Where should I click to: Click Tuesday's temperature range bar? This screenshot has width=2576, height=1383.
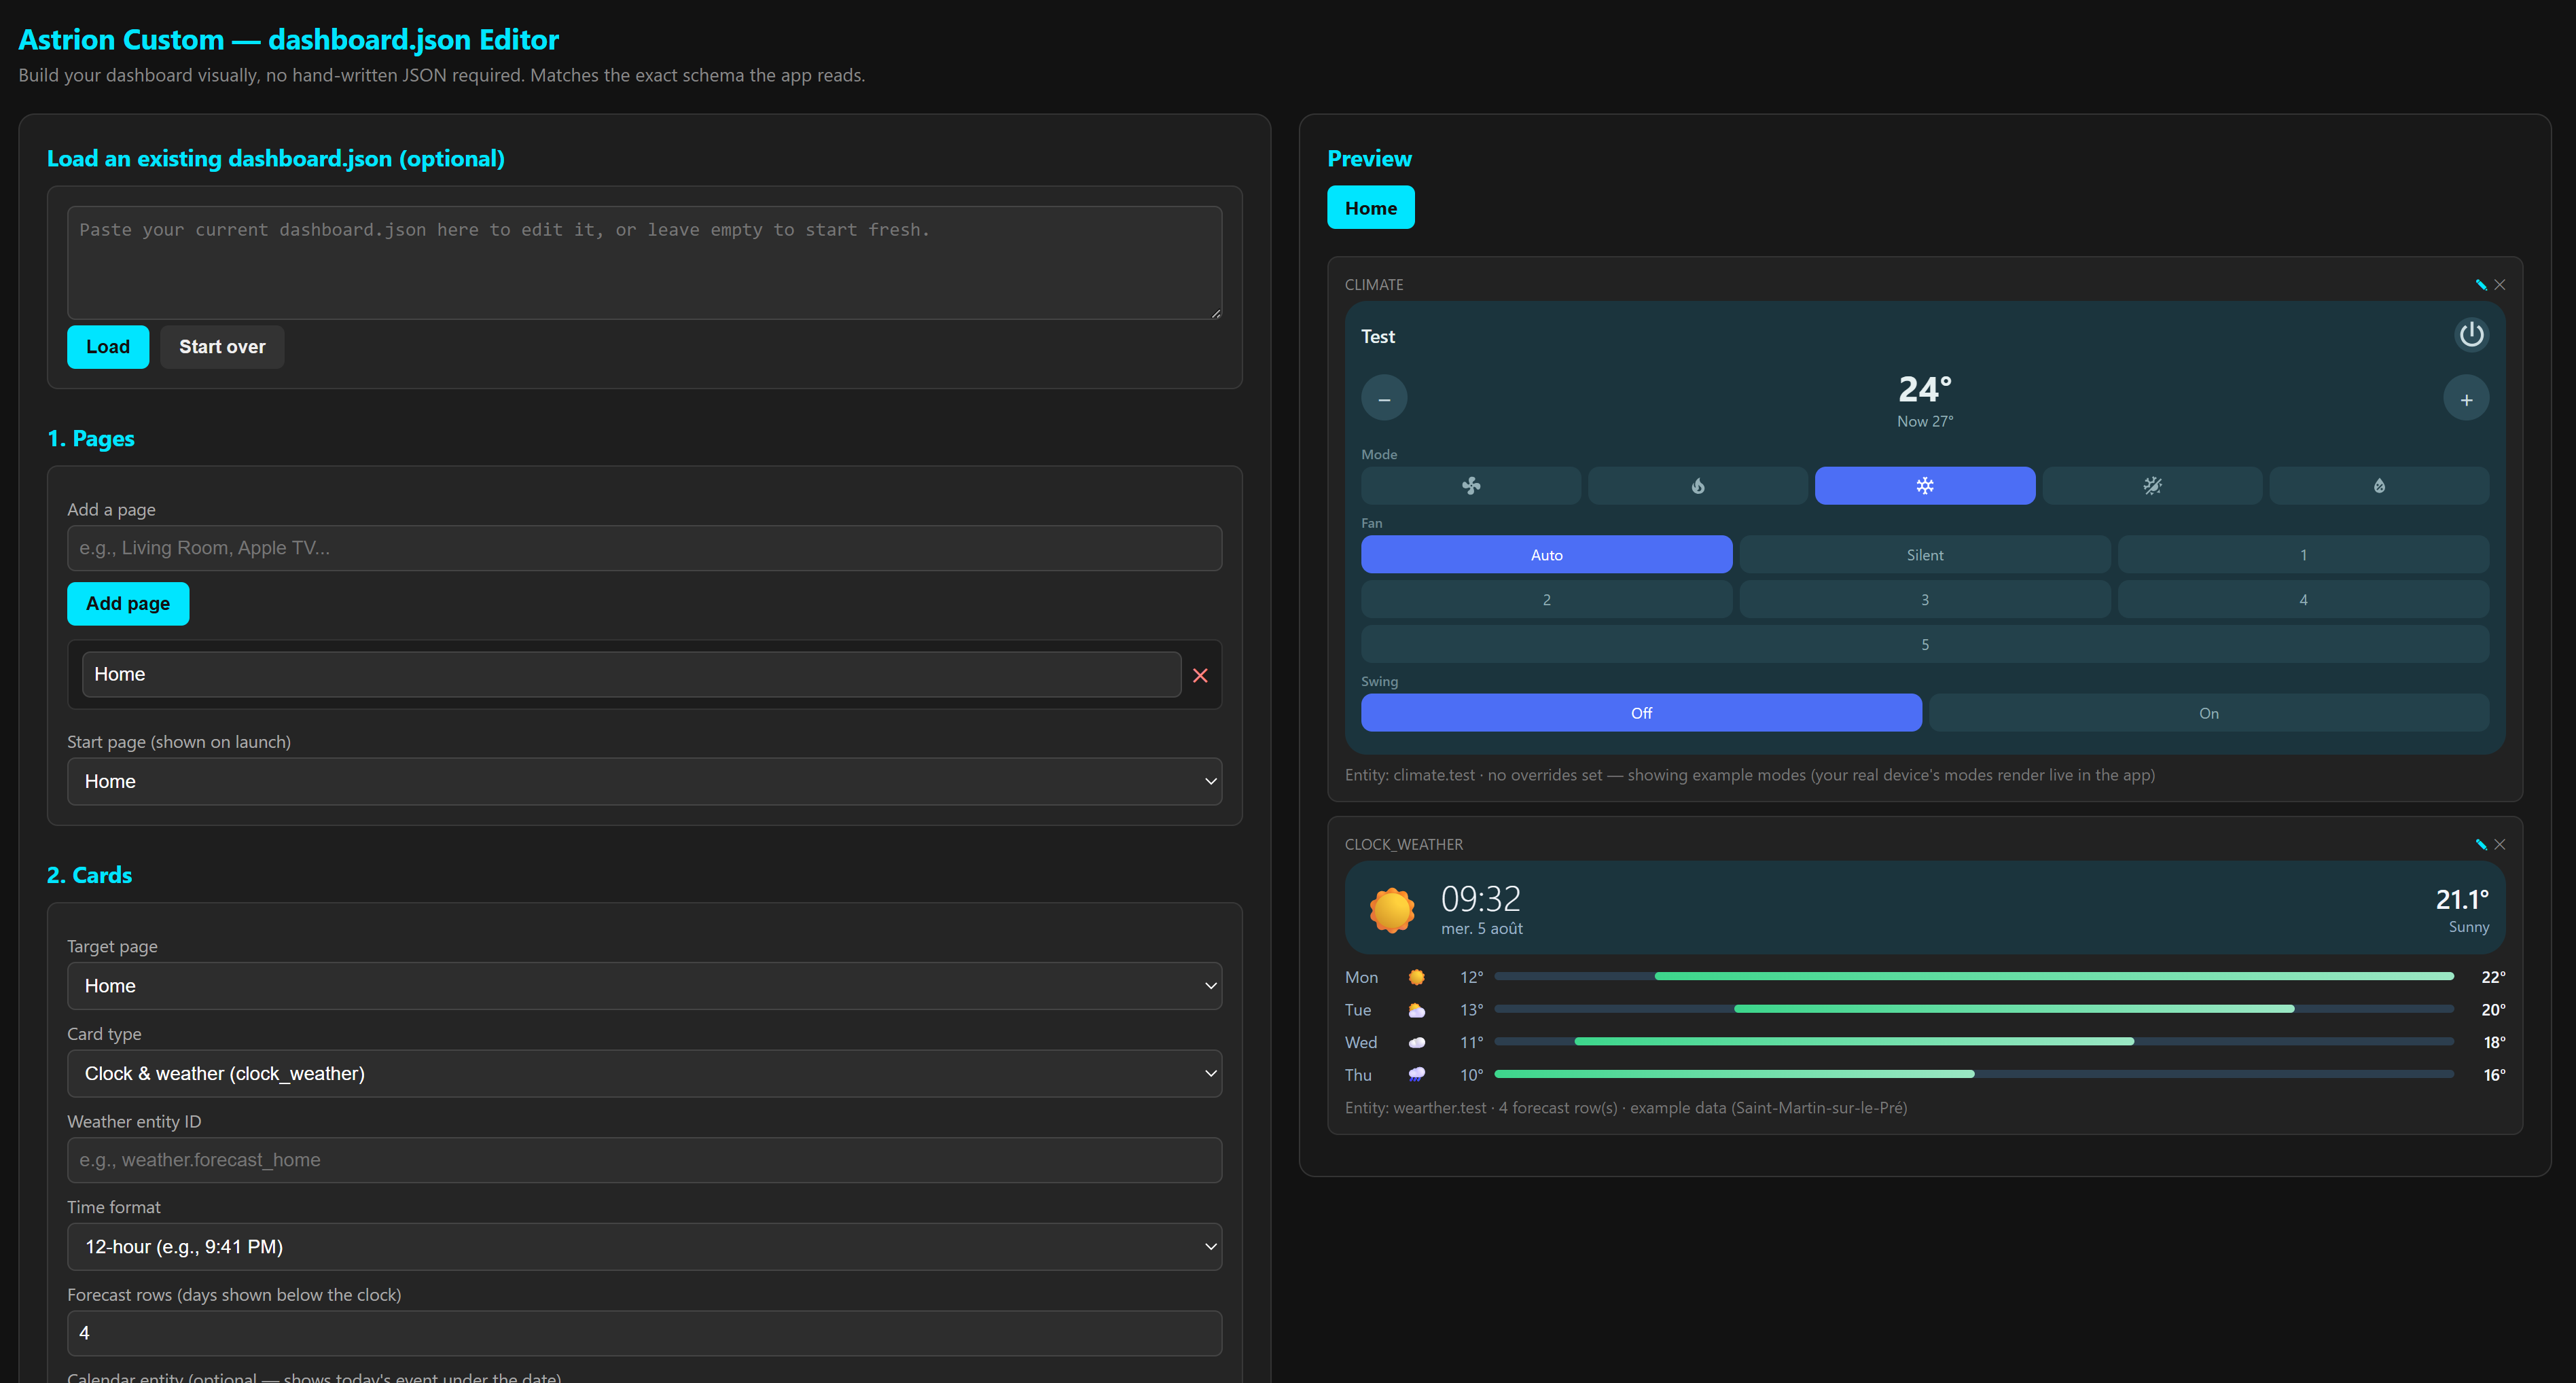point(1974,1009)
